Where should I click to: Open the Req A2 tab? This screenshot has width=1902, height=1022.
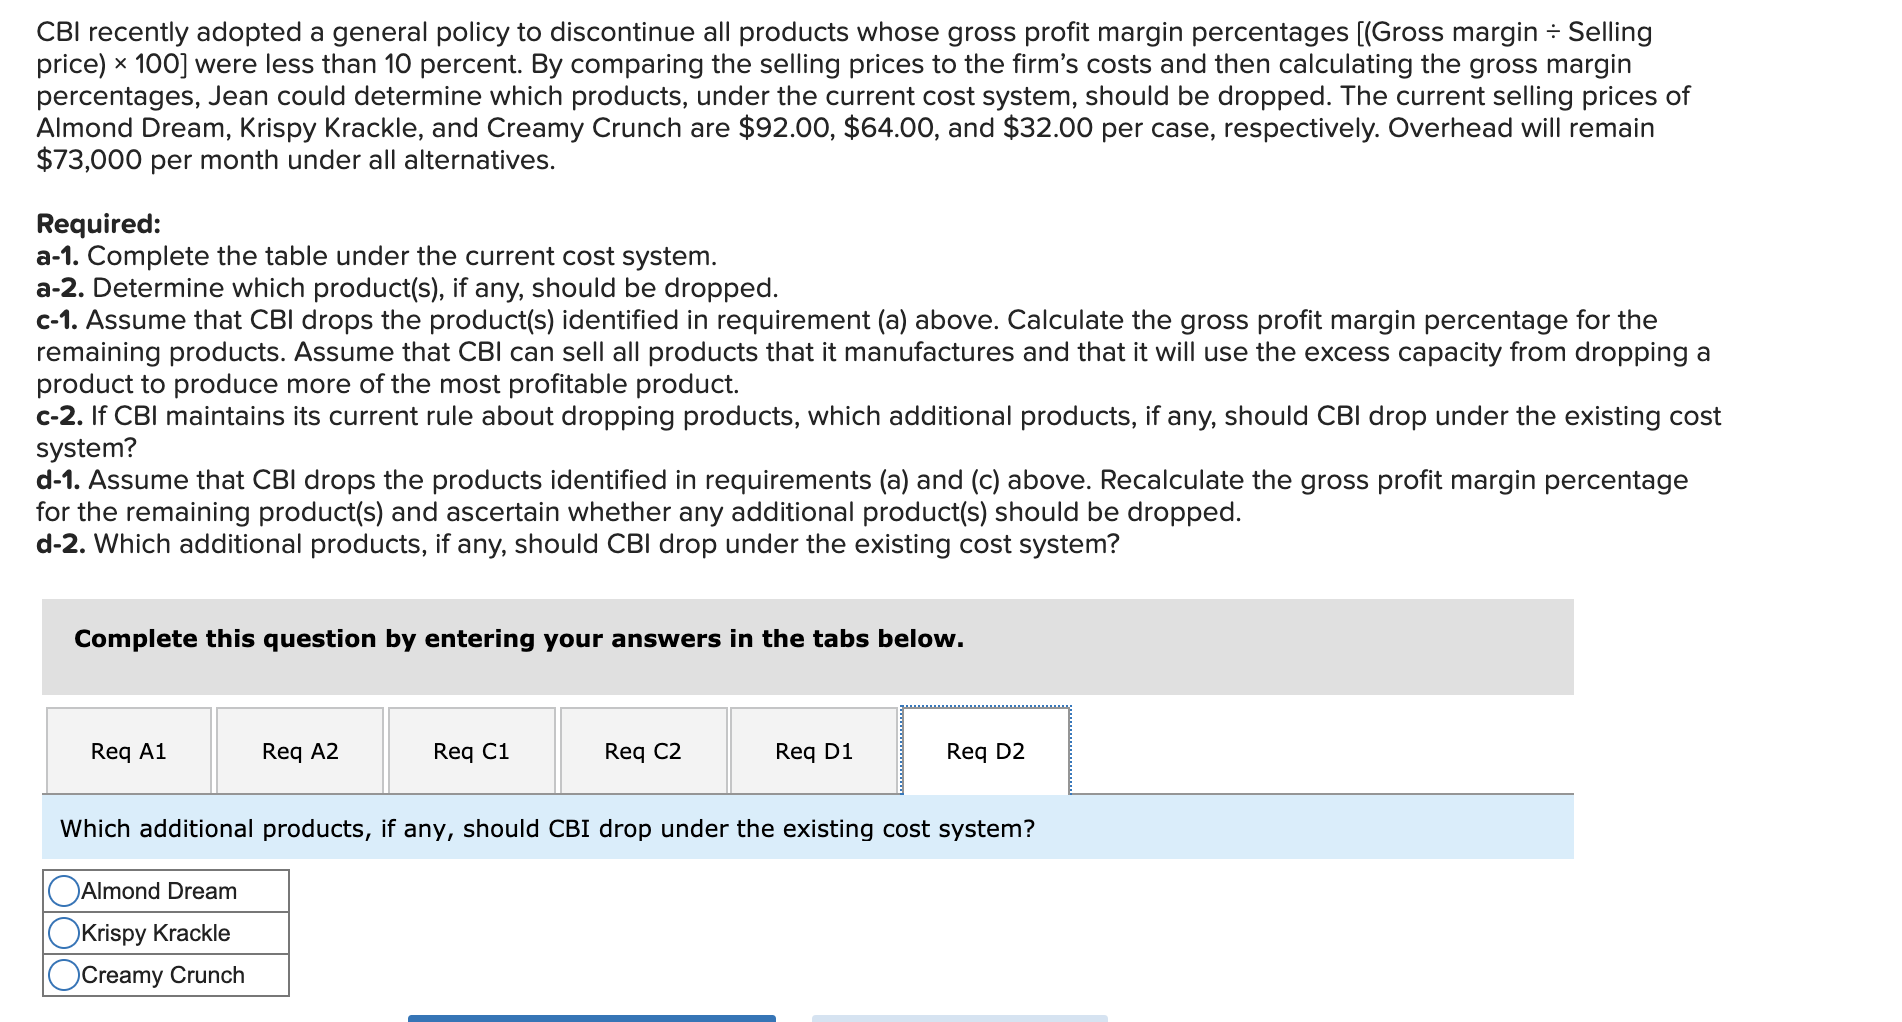pyautogui.click(x=299, y=750)
